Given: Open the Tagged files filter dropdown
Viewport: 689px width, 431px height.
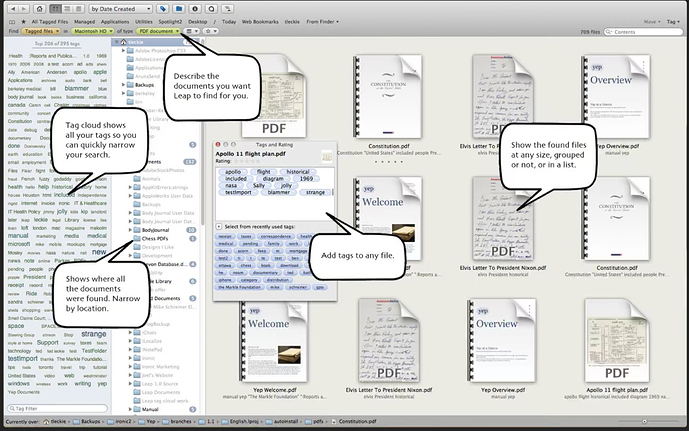Looking at the screenshot, I should 41,31.
